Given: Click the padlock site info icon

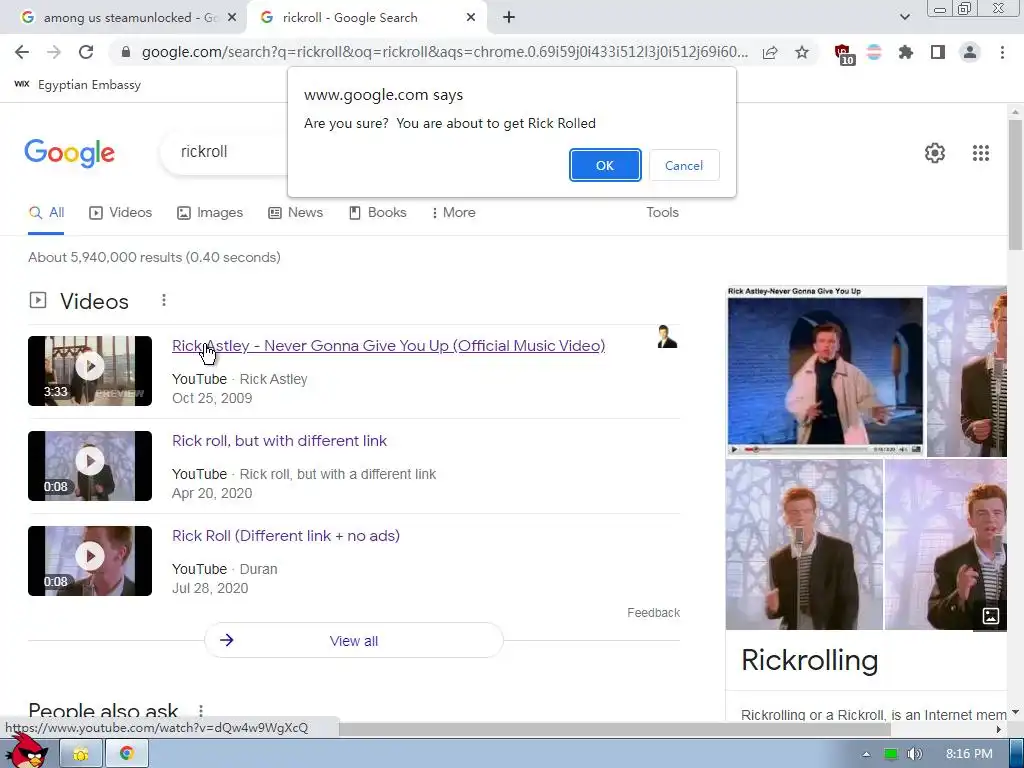Looking at the screenshot, I should click(126, 52).
